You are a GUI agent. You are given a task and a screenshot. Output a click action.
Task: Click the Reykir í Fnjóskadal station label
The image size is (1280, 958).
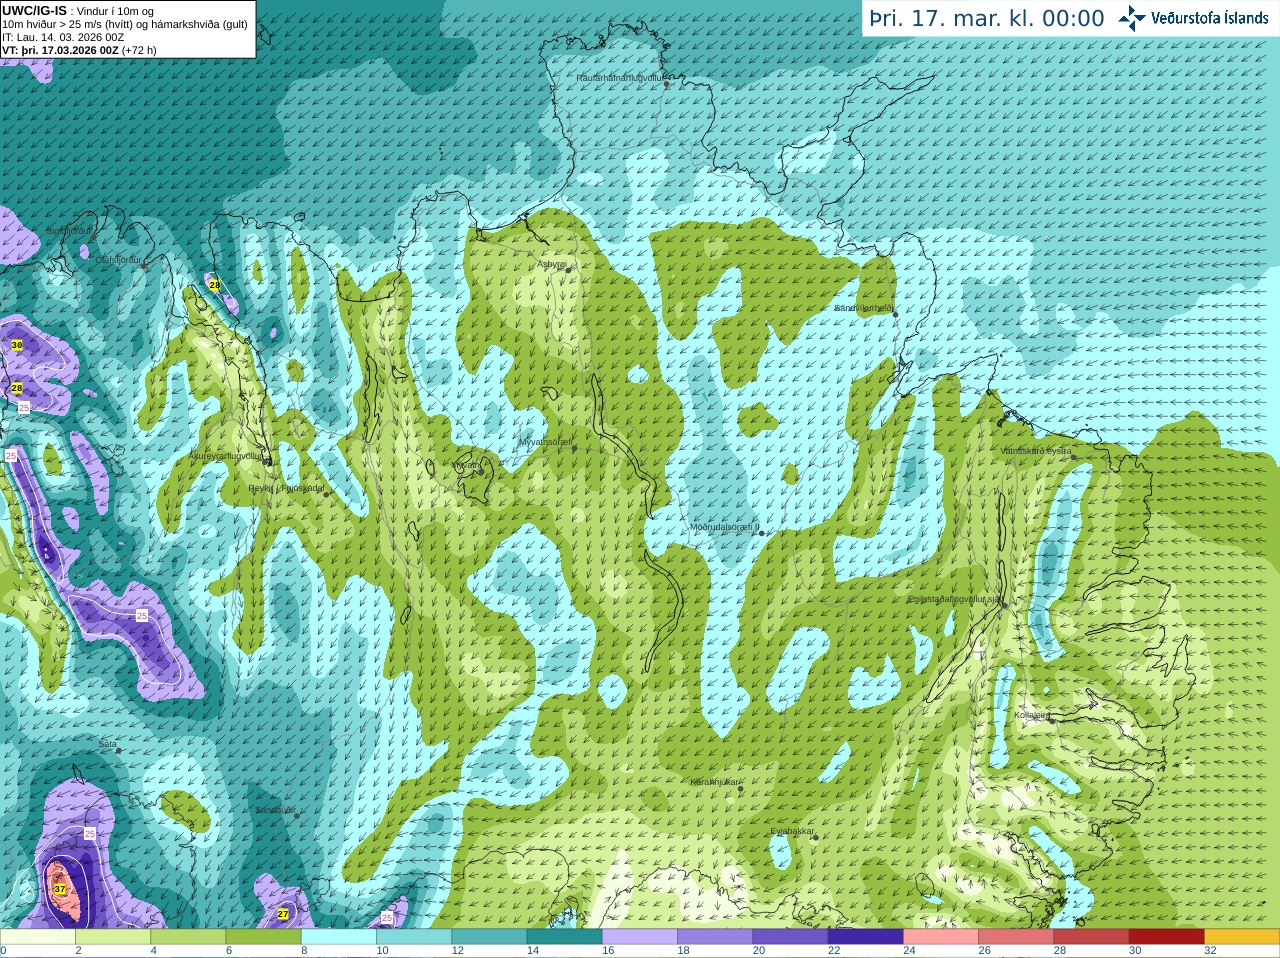click(286, 488)
